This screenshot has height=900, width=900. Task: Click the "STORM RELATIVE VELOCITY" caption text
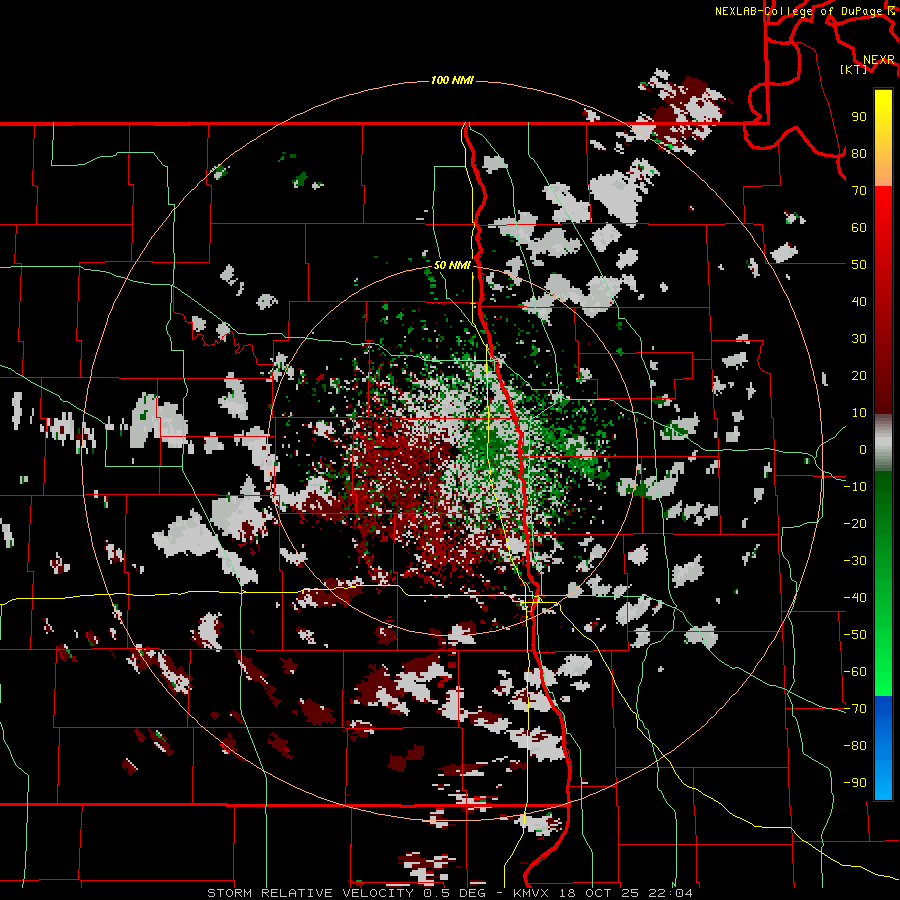click(x=310, y=893)
